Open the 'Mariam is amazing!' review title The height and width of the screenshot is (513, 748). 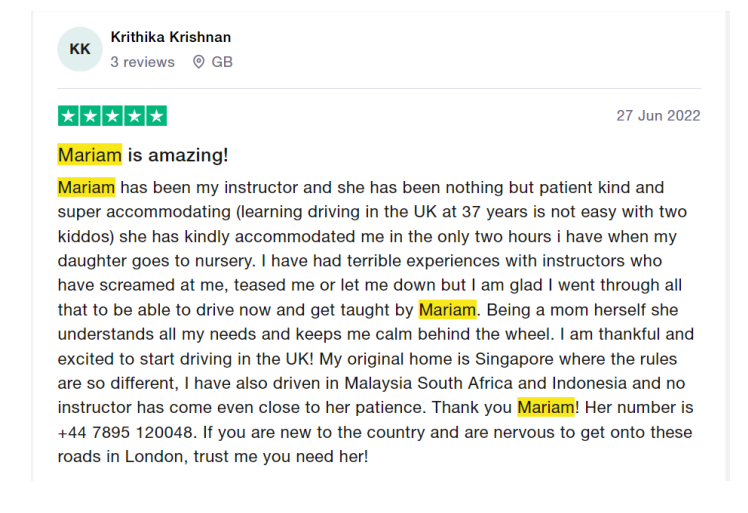[143, 155]
